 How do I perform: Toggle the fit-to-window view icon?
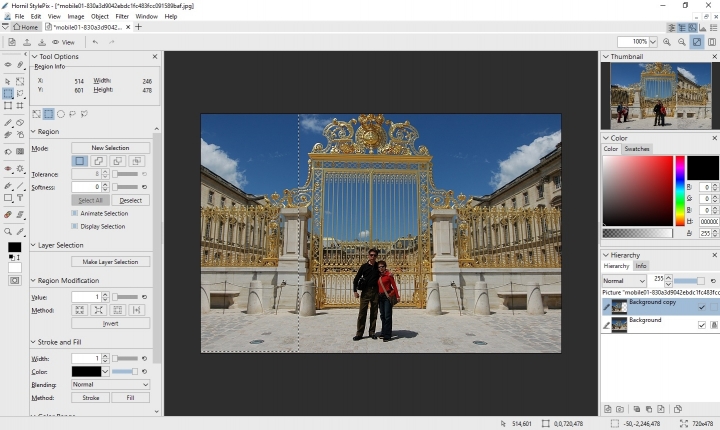(x=697, y=42)
